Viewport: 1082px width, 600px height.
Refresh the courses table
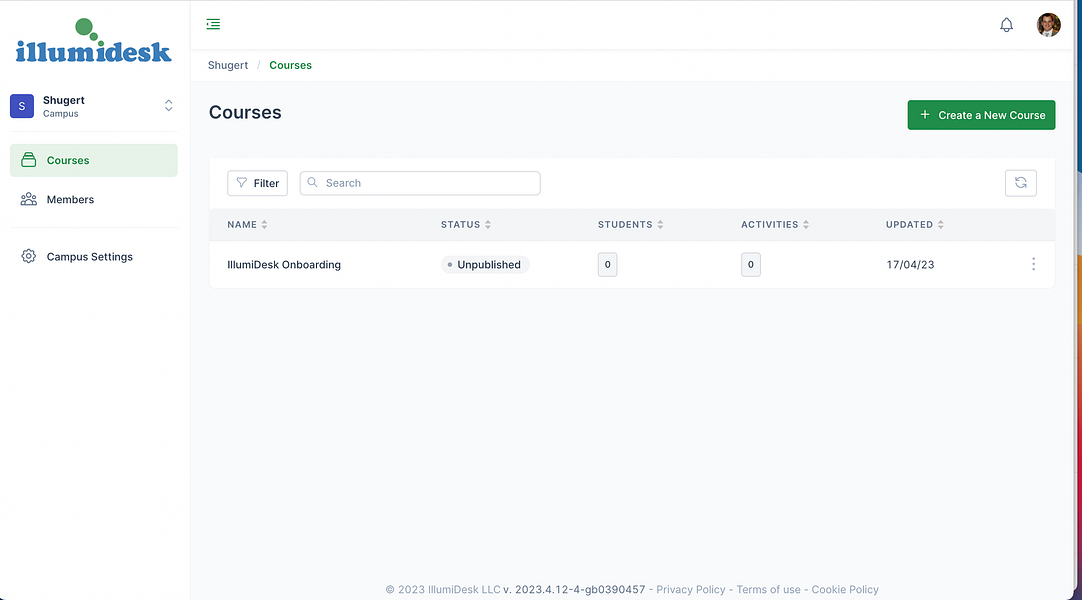click(x=1021, y=183)
